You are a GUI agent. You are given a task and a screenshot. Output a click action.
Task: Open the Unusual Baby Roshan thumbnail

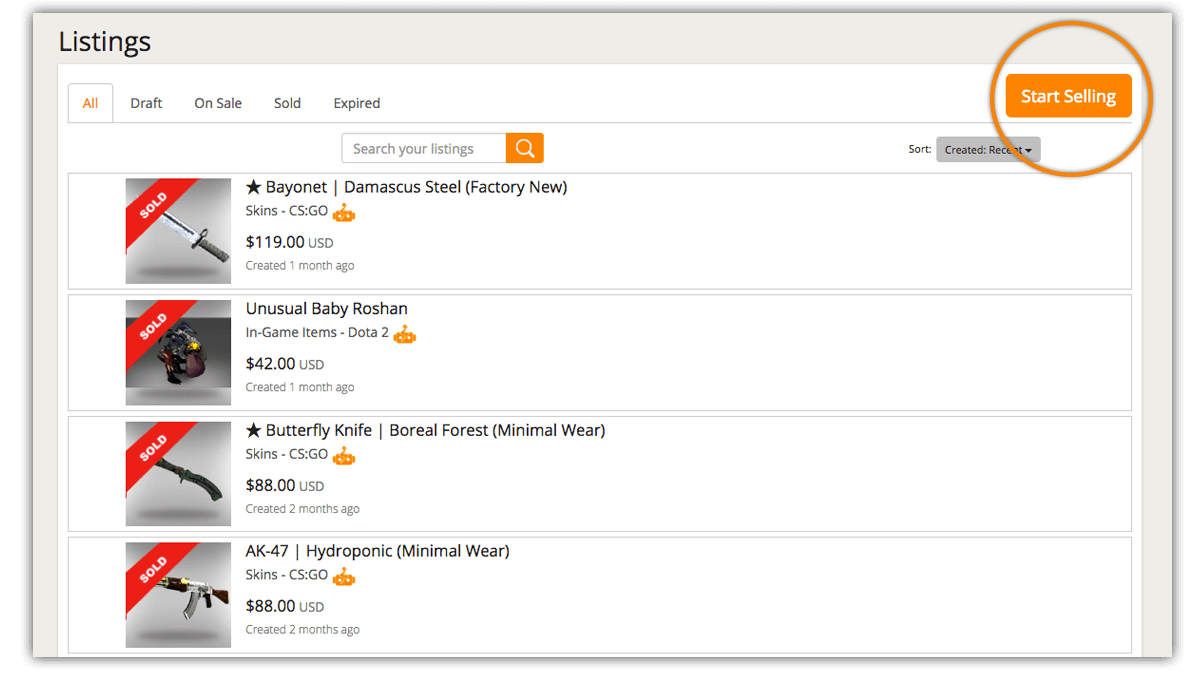[178, 352]
